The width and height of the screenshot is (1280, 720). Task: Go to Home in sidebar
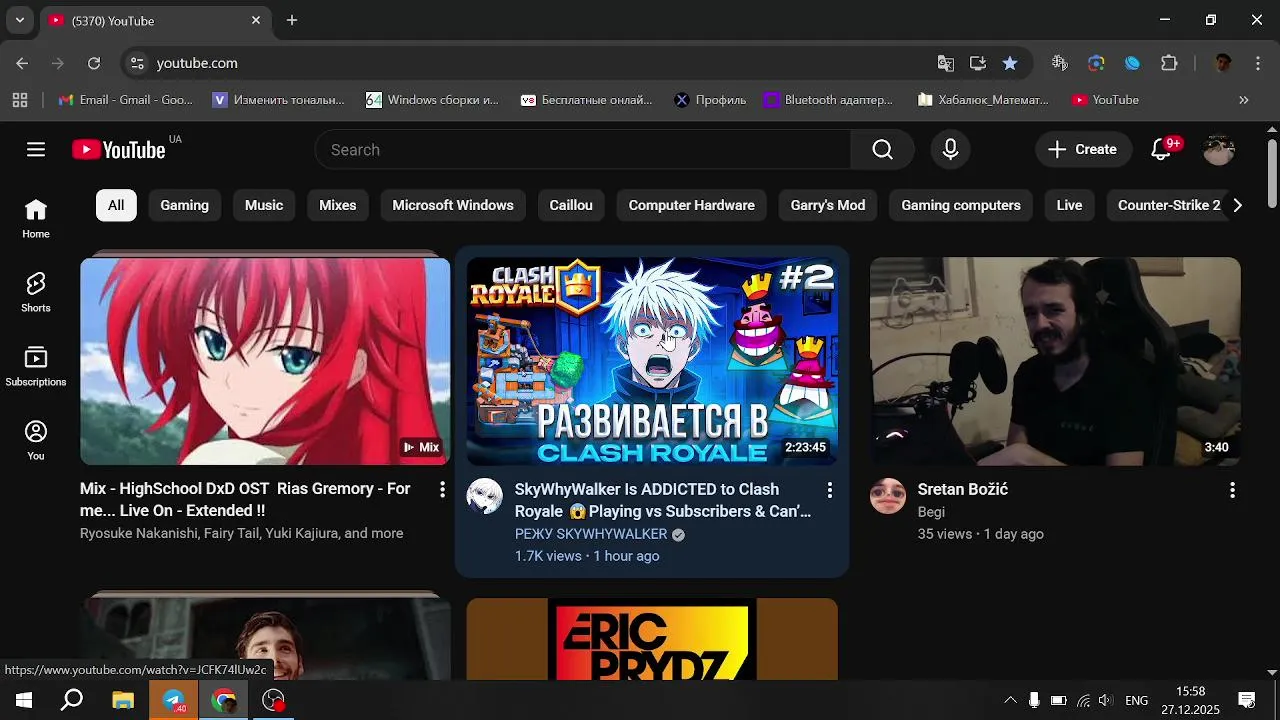pyautogui.click(x=36, y=219)
